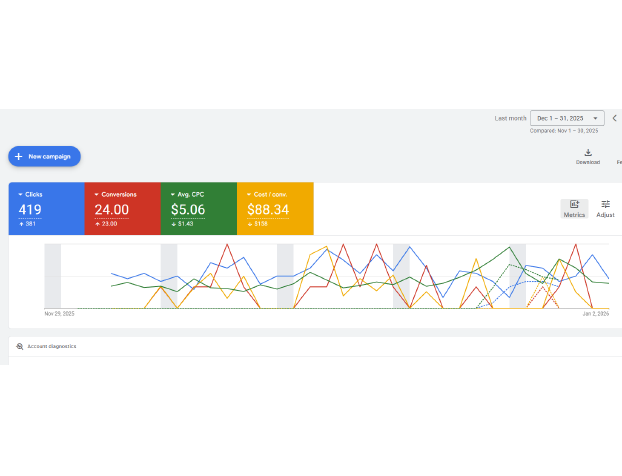Open the Dec 1 – 31, 2025 date dropdown
The height and width of the screenshot is (476, 622).
[x=567, y=118]
